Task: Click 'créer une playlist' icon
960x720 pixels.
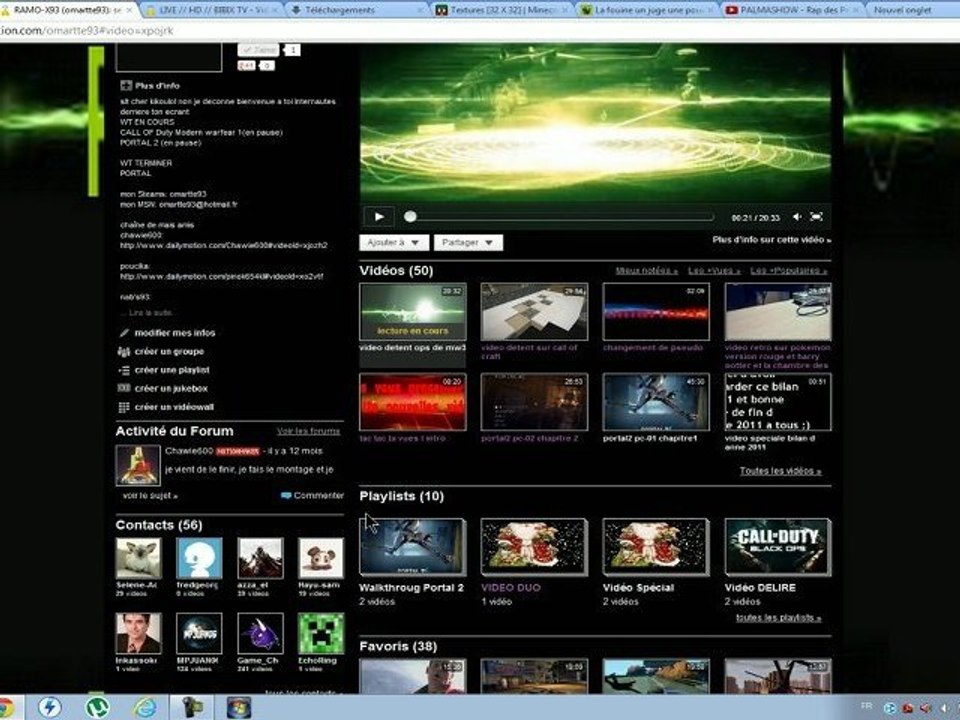Action: coord(124,370)
